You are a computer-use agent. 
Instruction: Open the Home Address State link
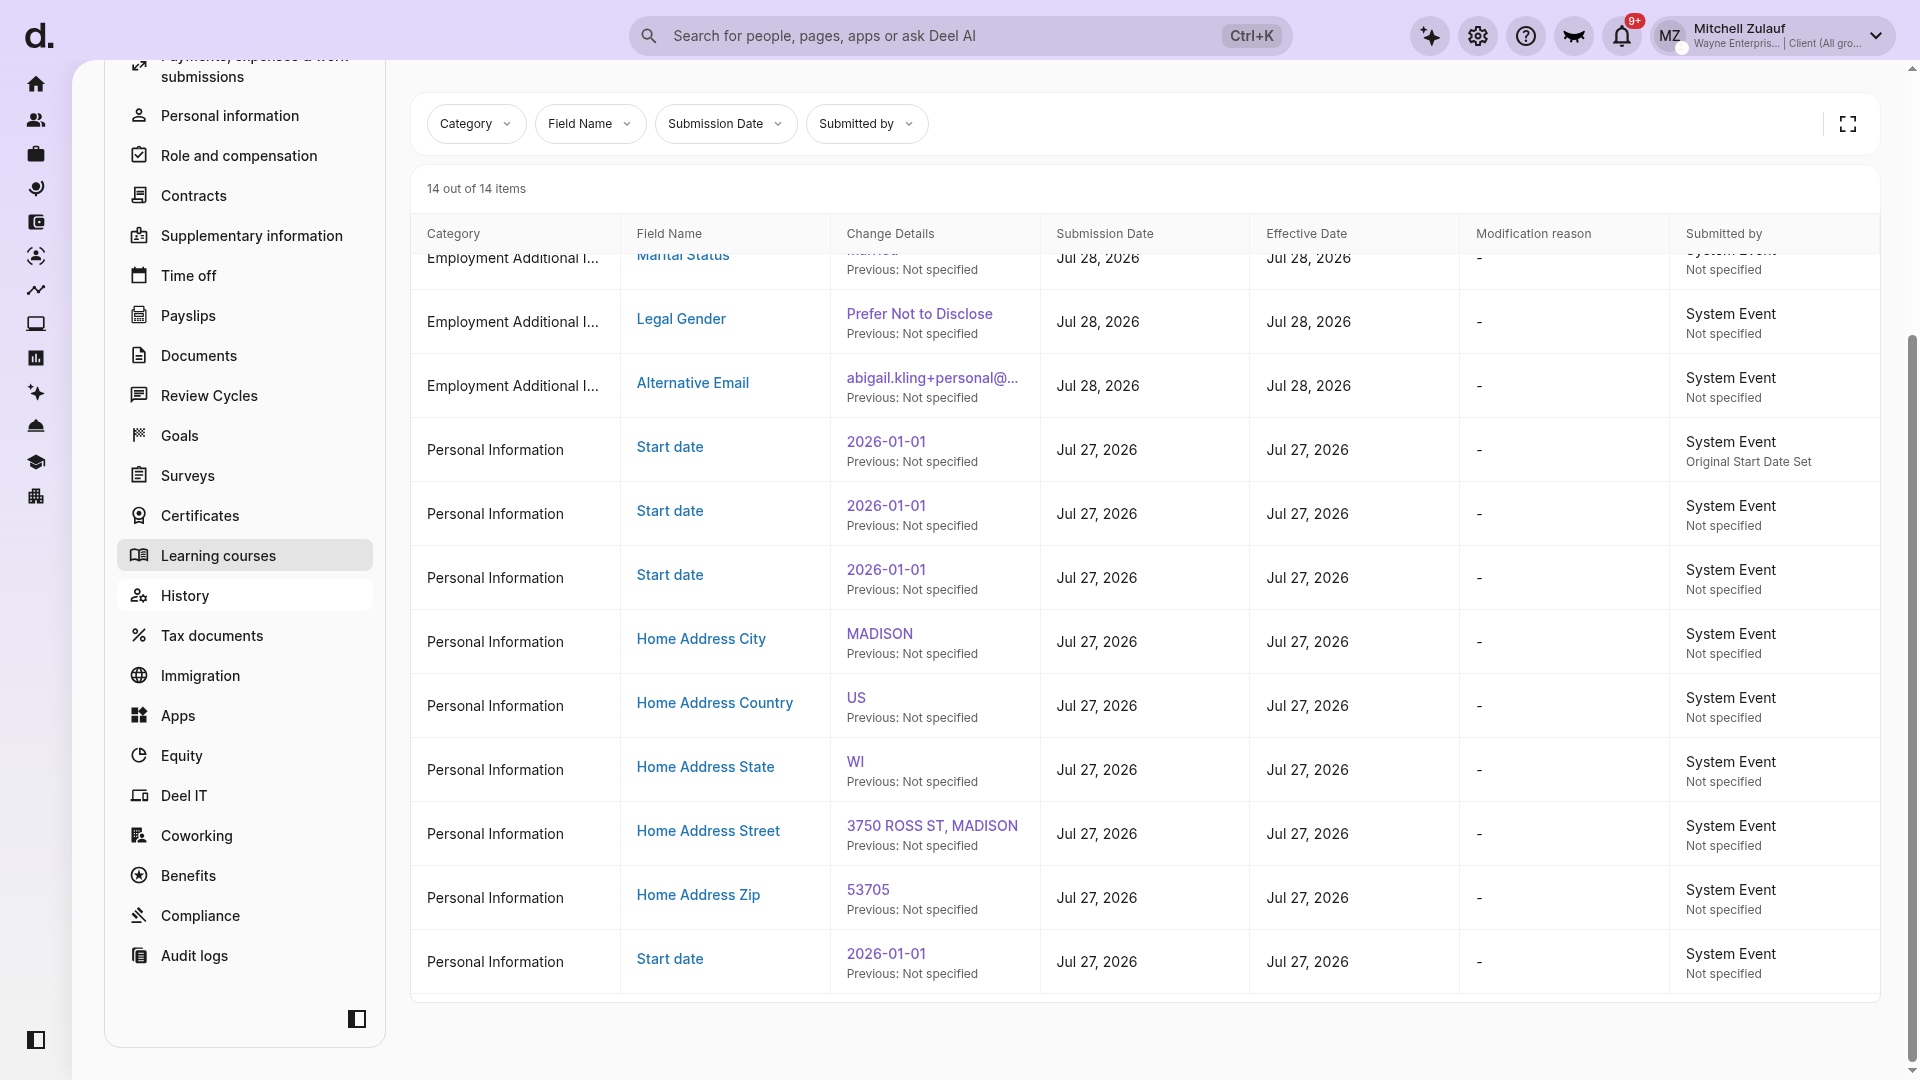pos(705,767)
